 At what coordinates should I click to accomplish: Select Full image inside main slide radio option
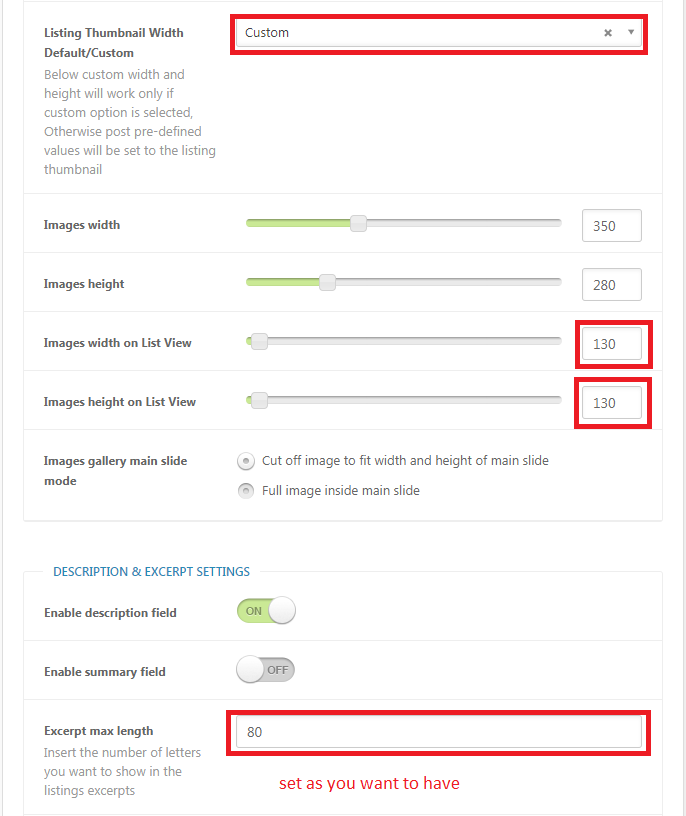click(246, 491)
